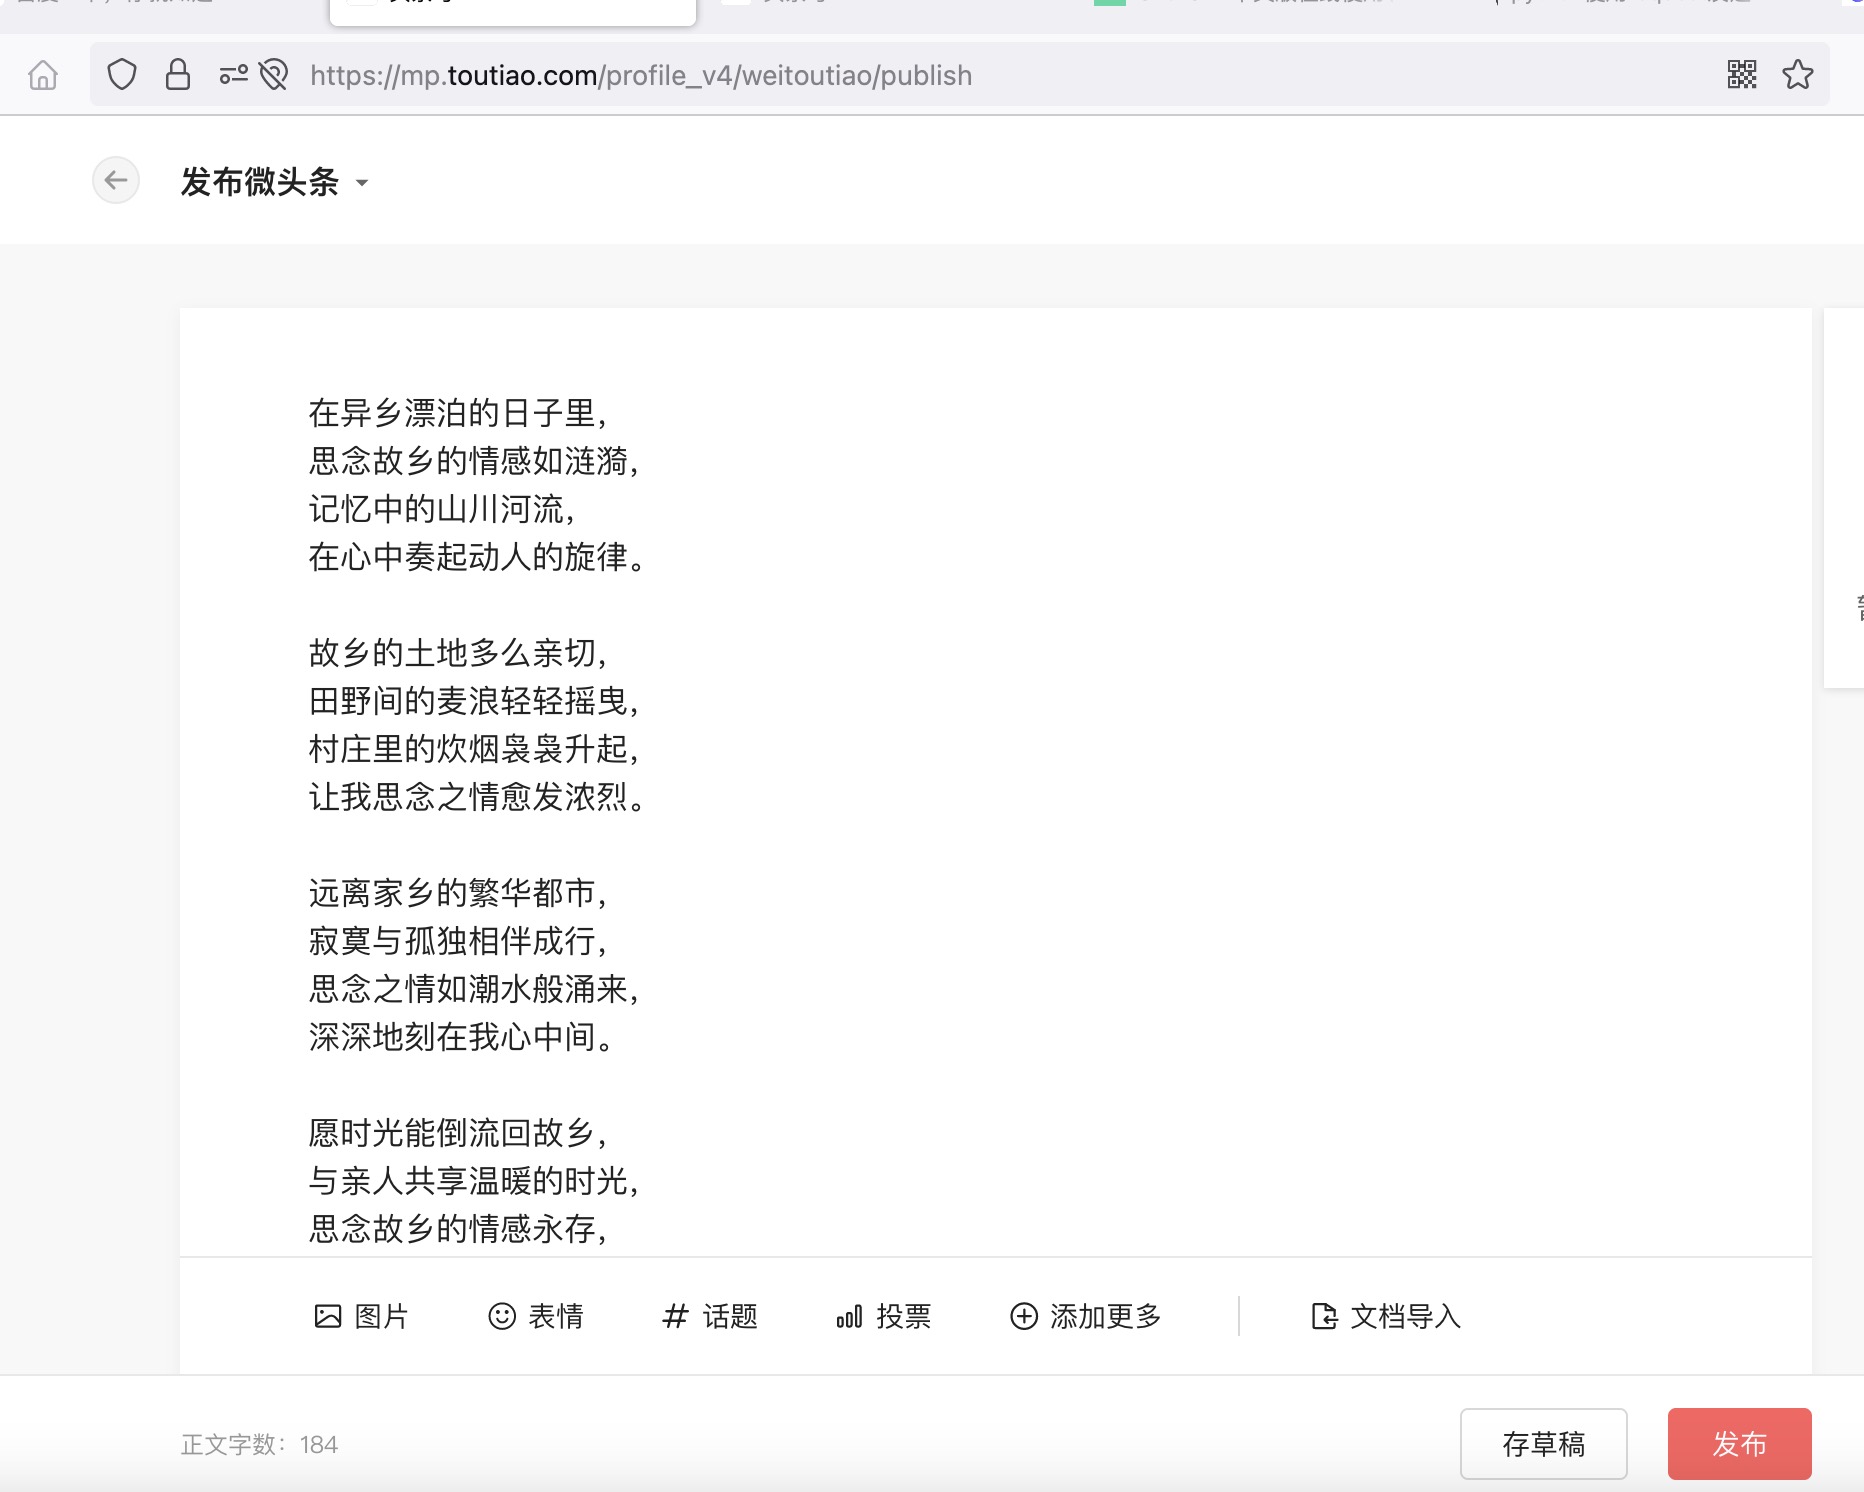Click the line 故乡的土地多么亲切
This screenshot has width=1864, height=1492.
pos(458,653)
